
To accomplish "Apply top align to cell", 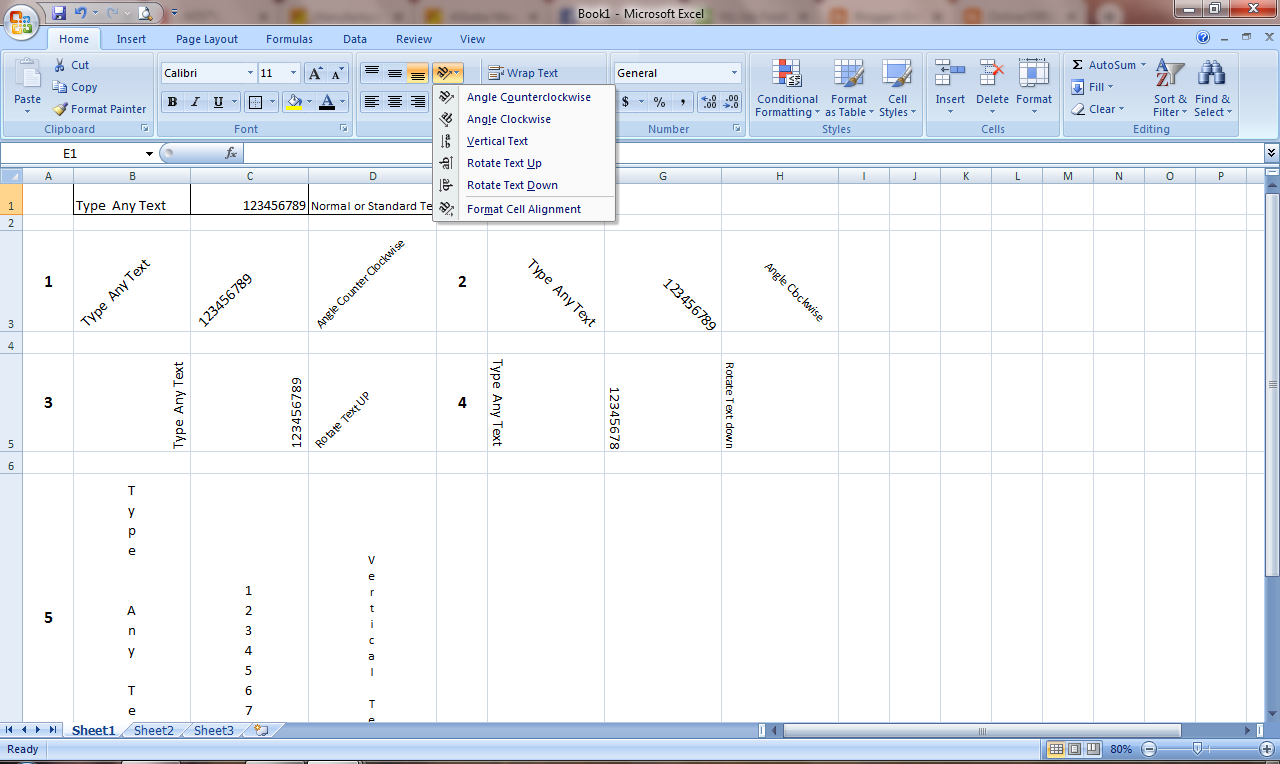I will coord(372,73).
